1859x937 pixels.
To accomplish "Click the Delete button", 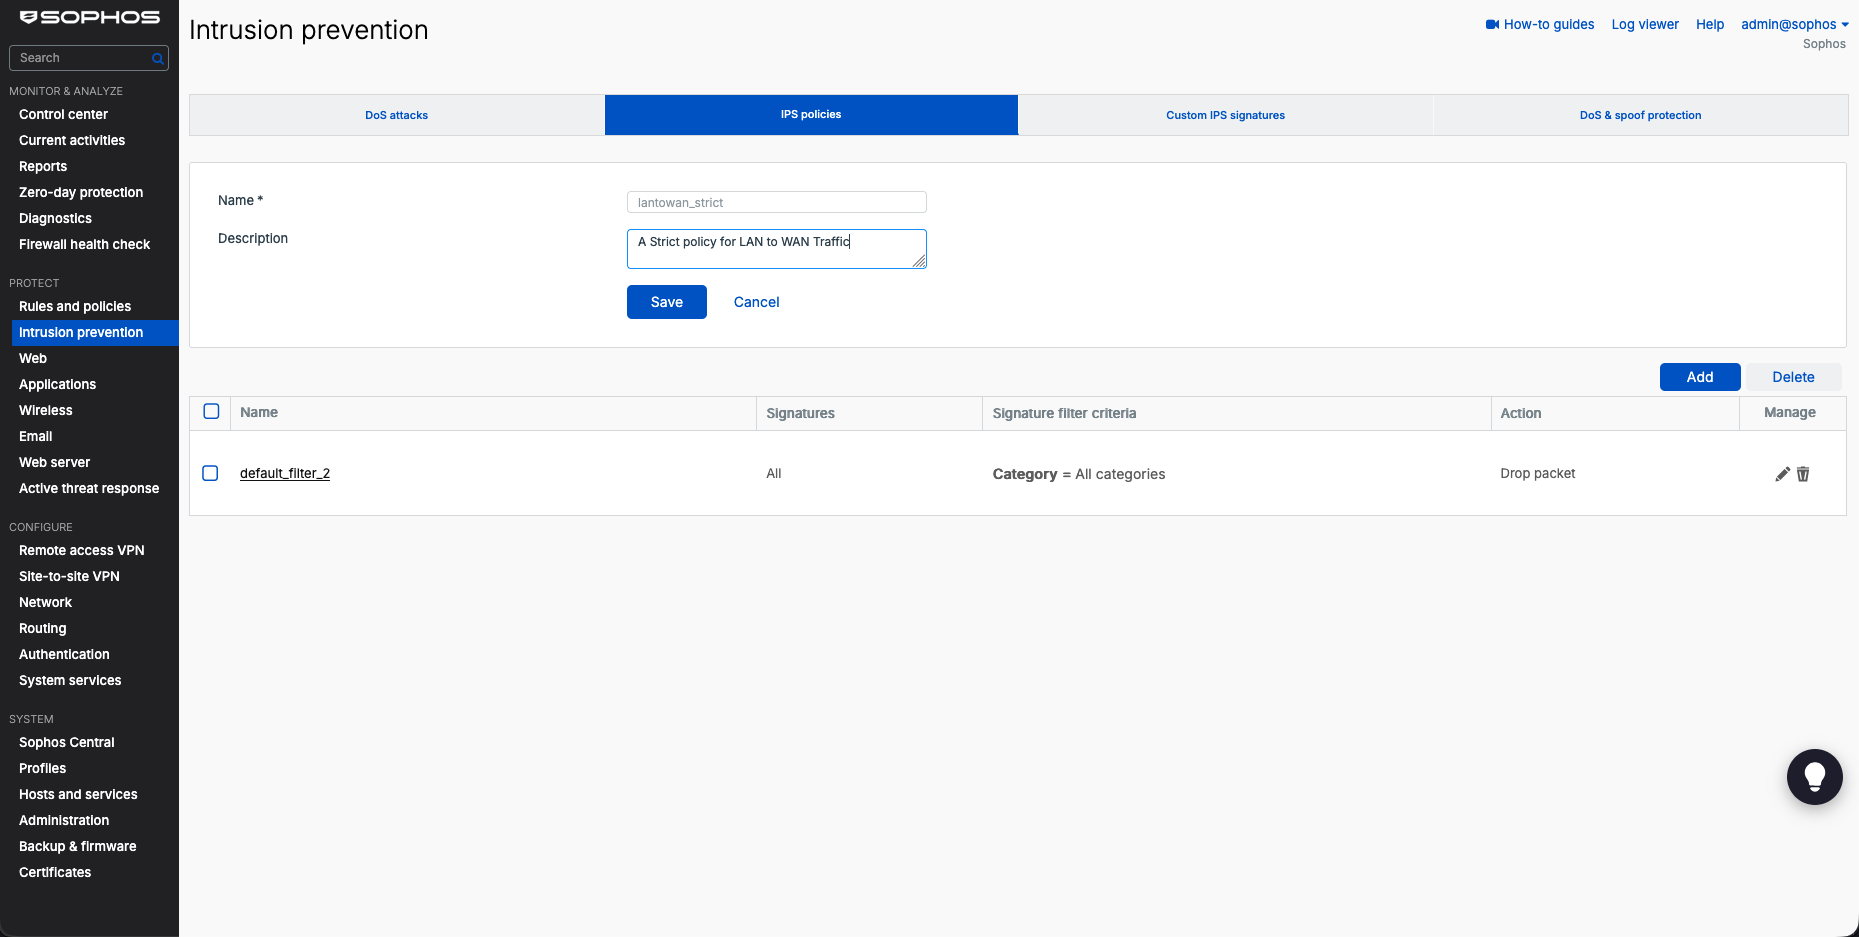I will pos(1793,377).
